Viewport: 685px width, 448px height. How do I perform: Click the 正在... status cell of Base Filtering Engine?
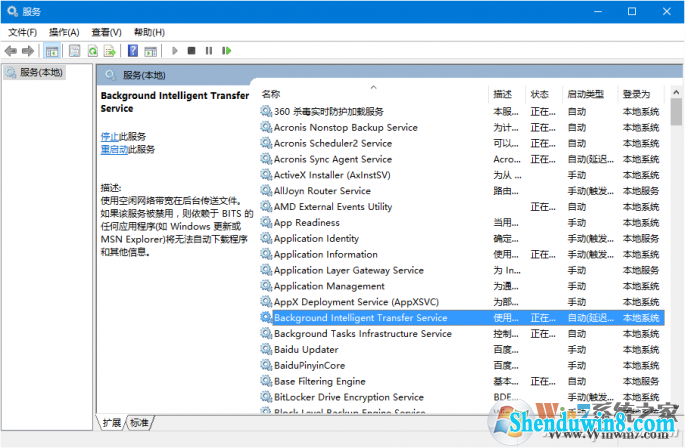[x=543, y=382]
